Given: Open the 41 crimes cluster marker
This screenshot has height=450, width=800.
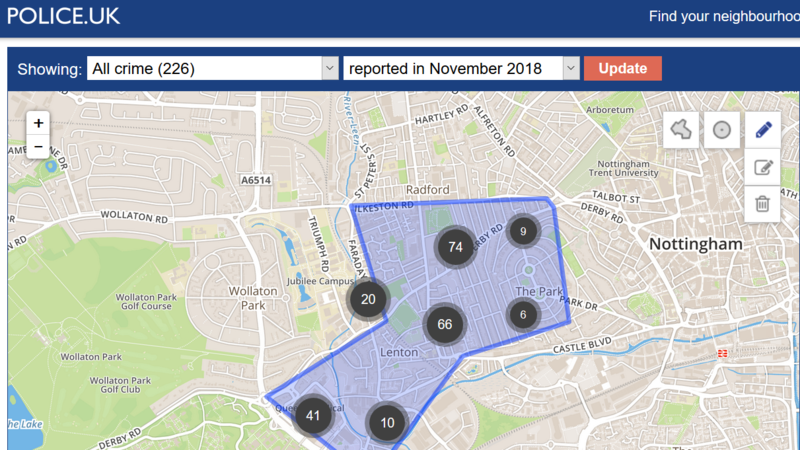Looking at the screenshot, I should (313, 416).
